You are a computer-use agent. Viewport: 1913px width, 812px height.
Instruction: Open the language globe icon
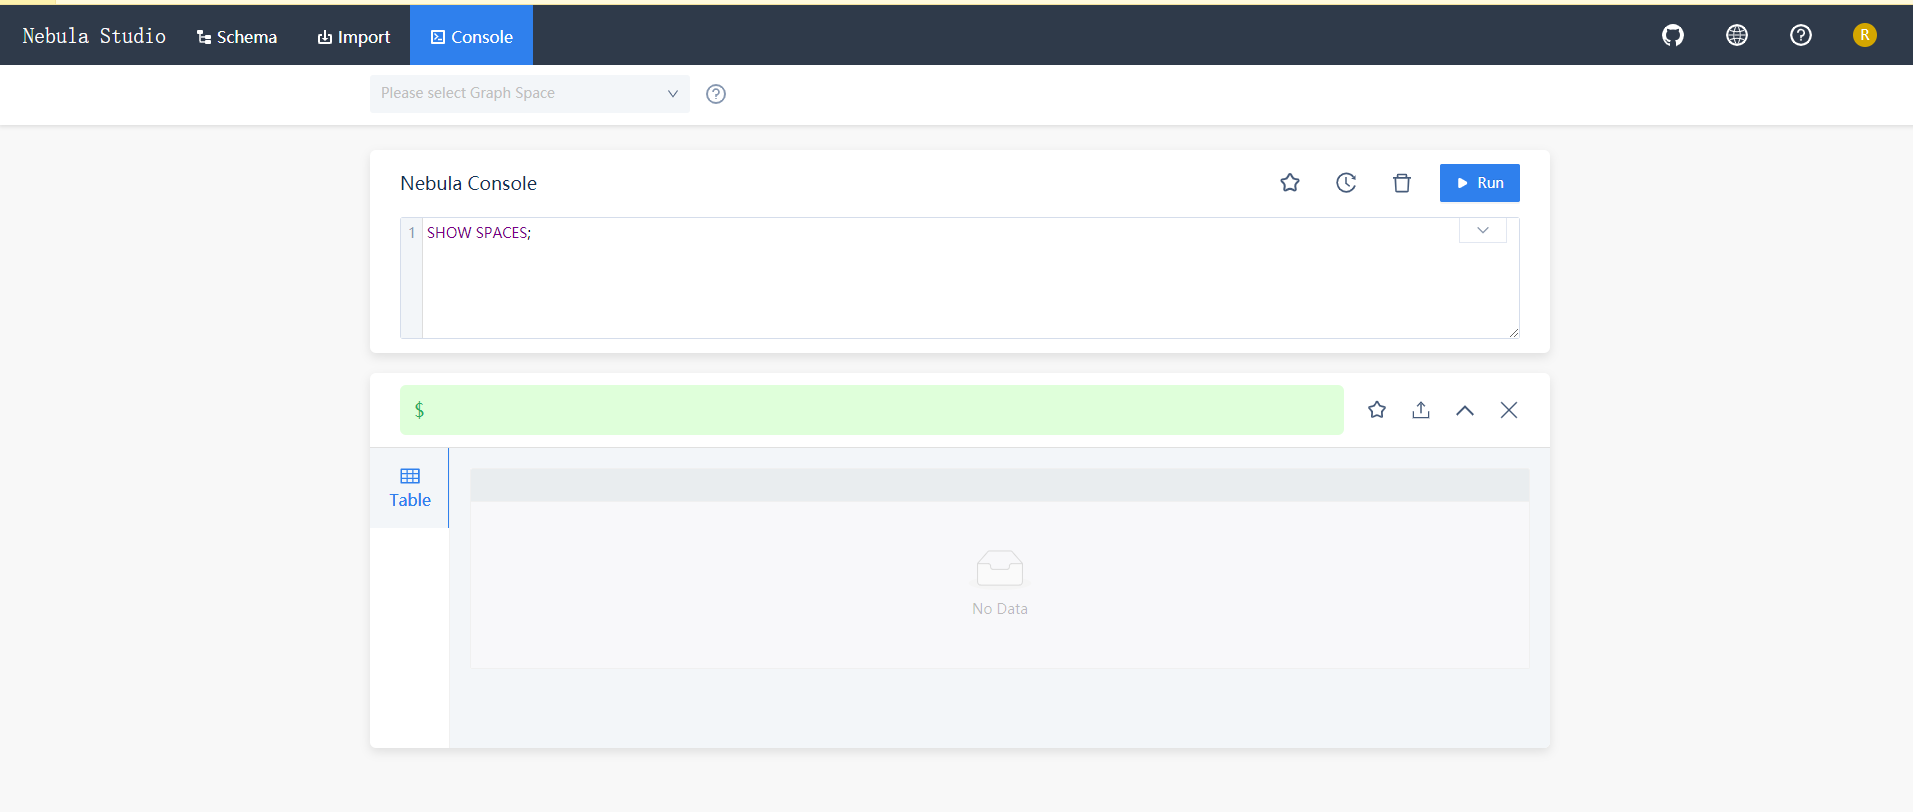point(1737,36)
